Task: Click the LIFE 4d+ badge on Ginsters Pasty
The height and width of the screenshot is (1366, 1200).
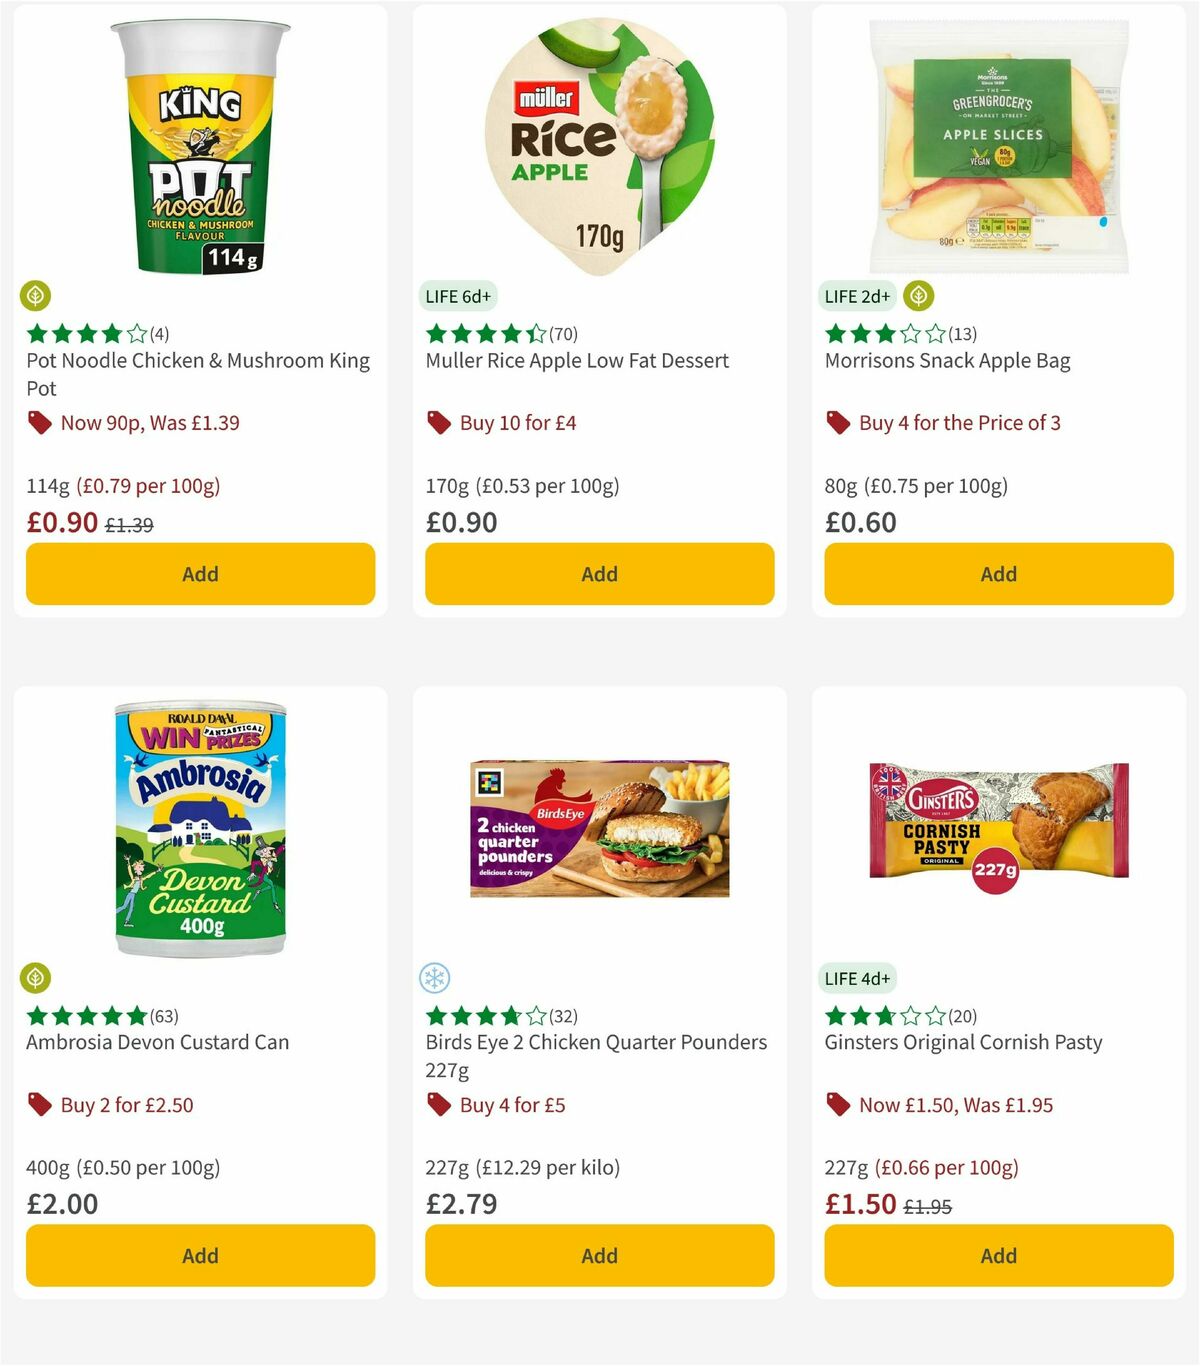Action: click(857, 978)
